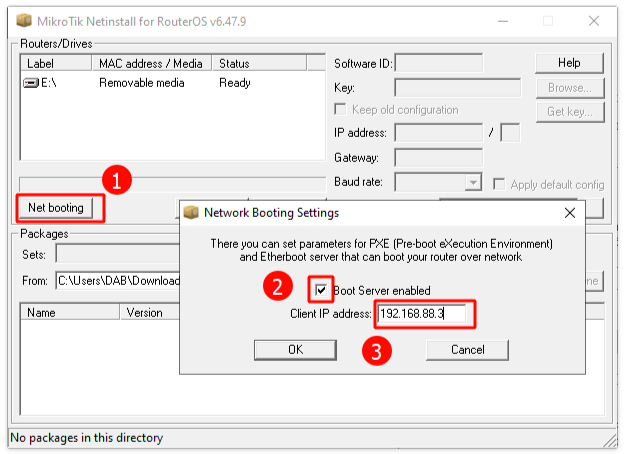Open the Baud rate dropdown
The height and width of the screenshot is (454, 624).
point(473,182)
